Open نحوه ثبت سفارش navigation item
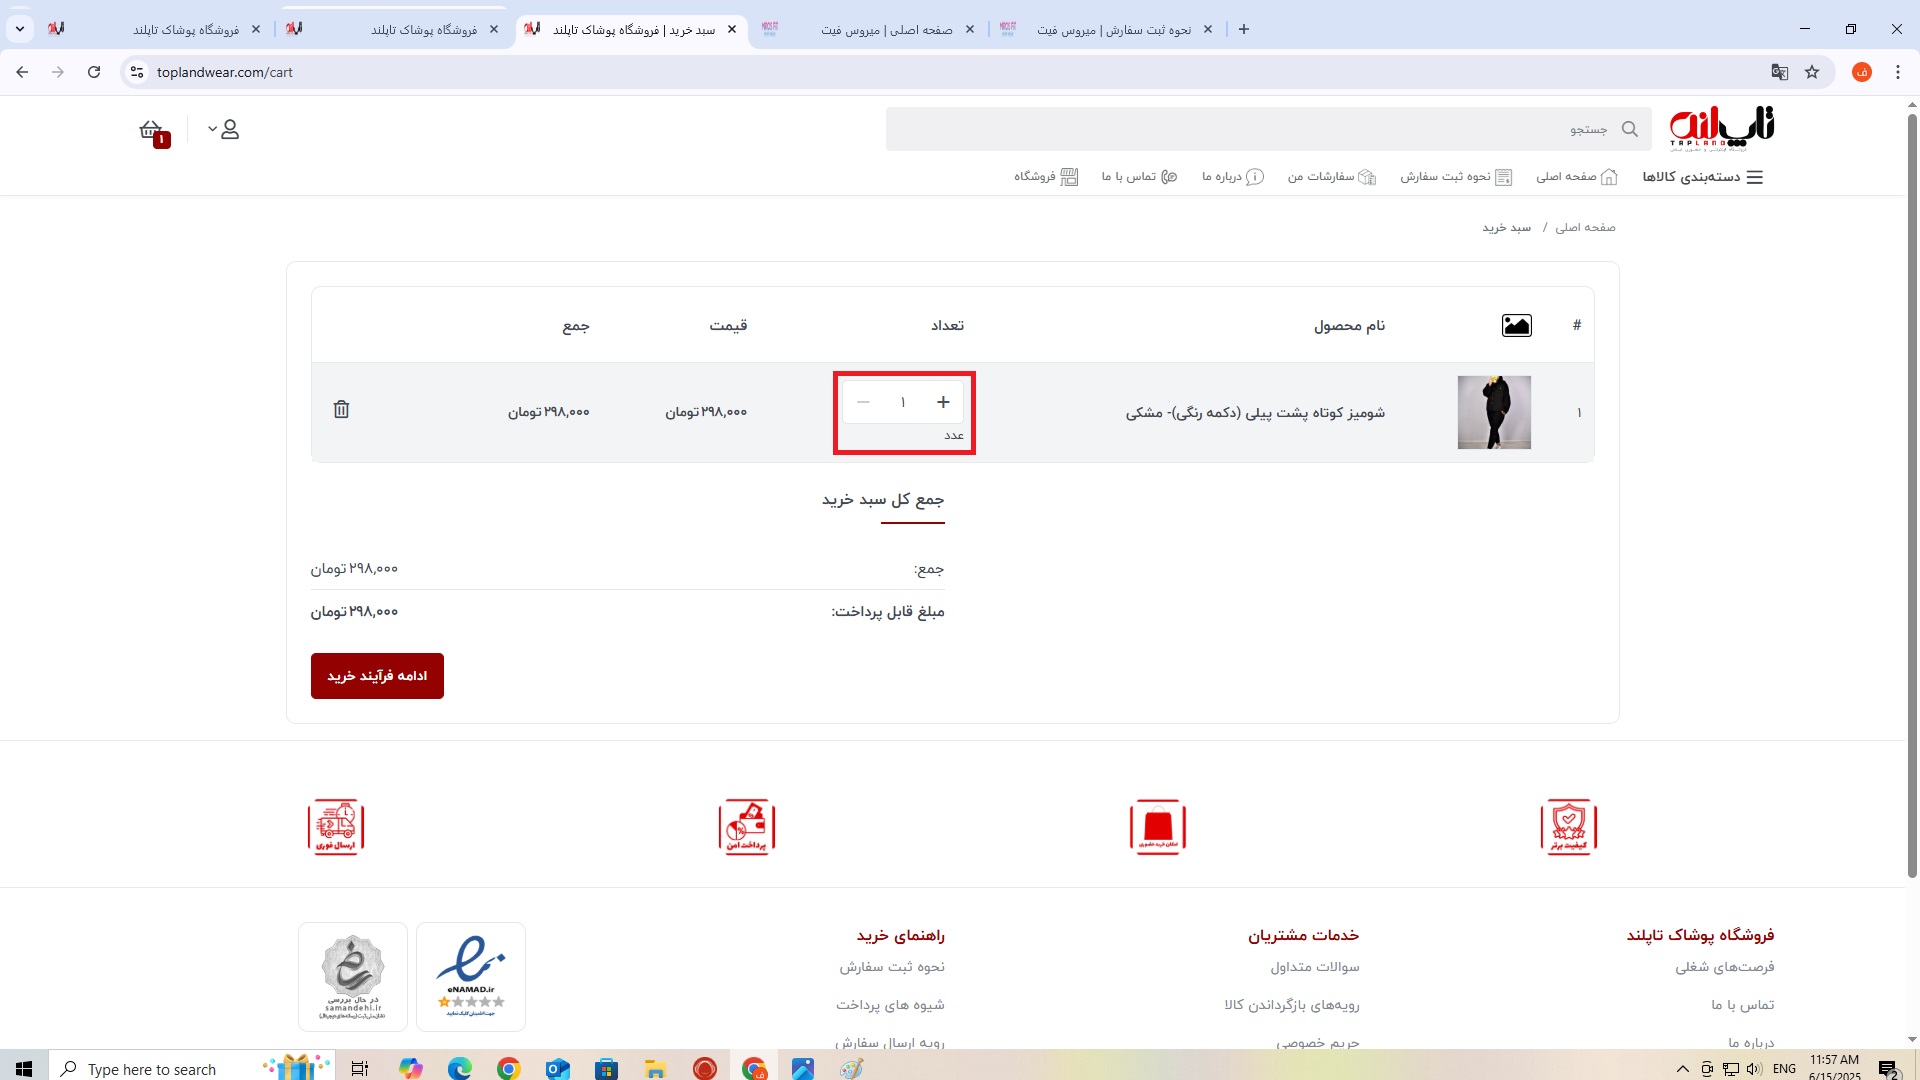 click(1456, 177)
